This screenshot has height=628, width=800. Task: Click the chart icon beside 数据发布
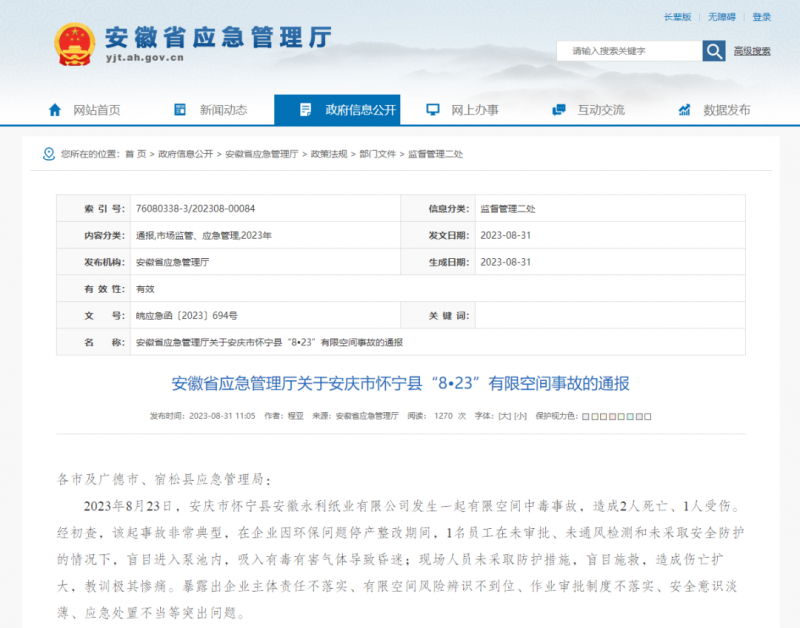pyautogui.click(x=684, y=110)
